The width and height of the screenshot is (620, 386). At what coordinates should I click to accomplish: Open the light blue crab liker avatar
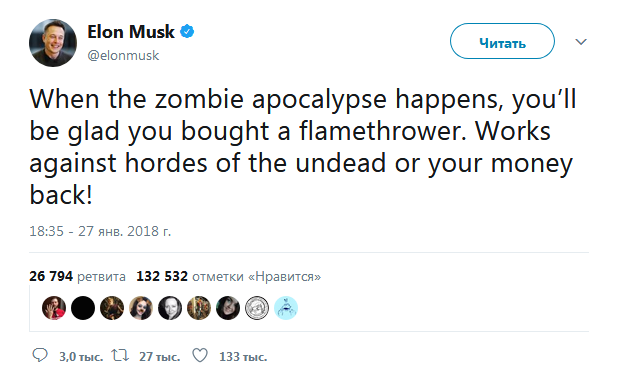click(x=286, y=308)
